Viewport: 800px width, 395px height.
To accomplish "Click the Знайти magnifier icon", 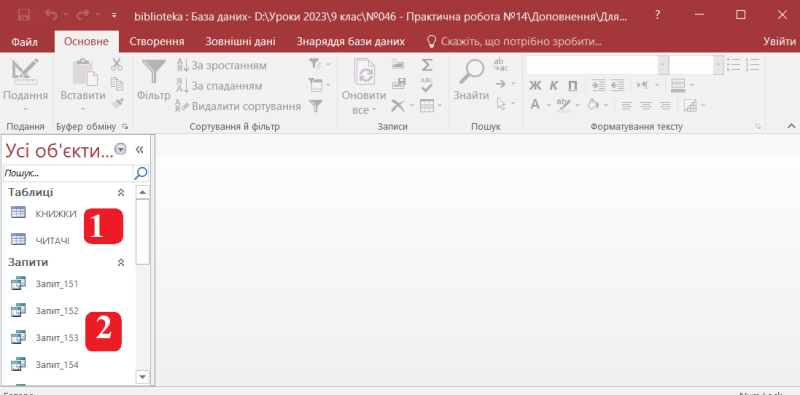I will pyautogui.click(x=471, y=72).
